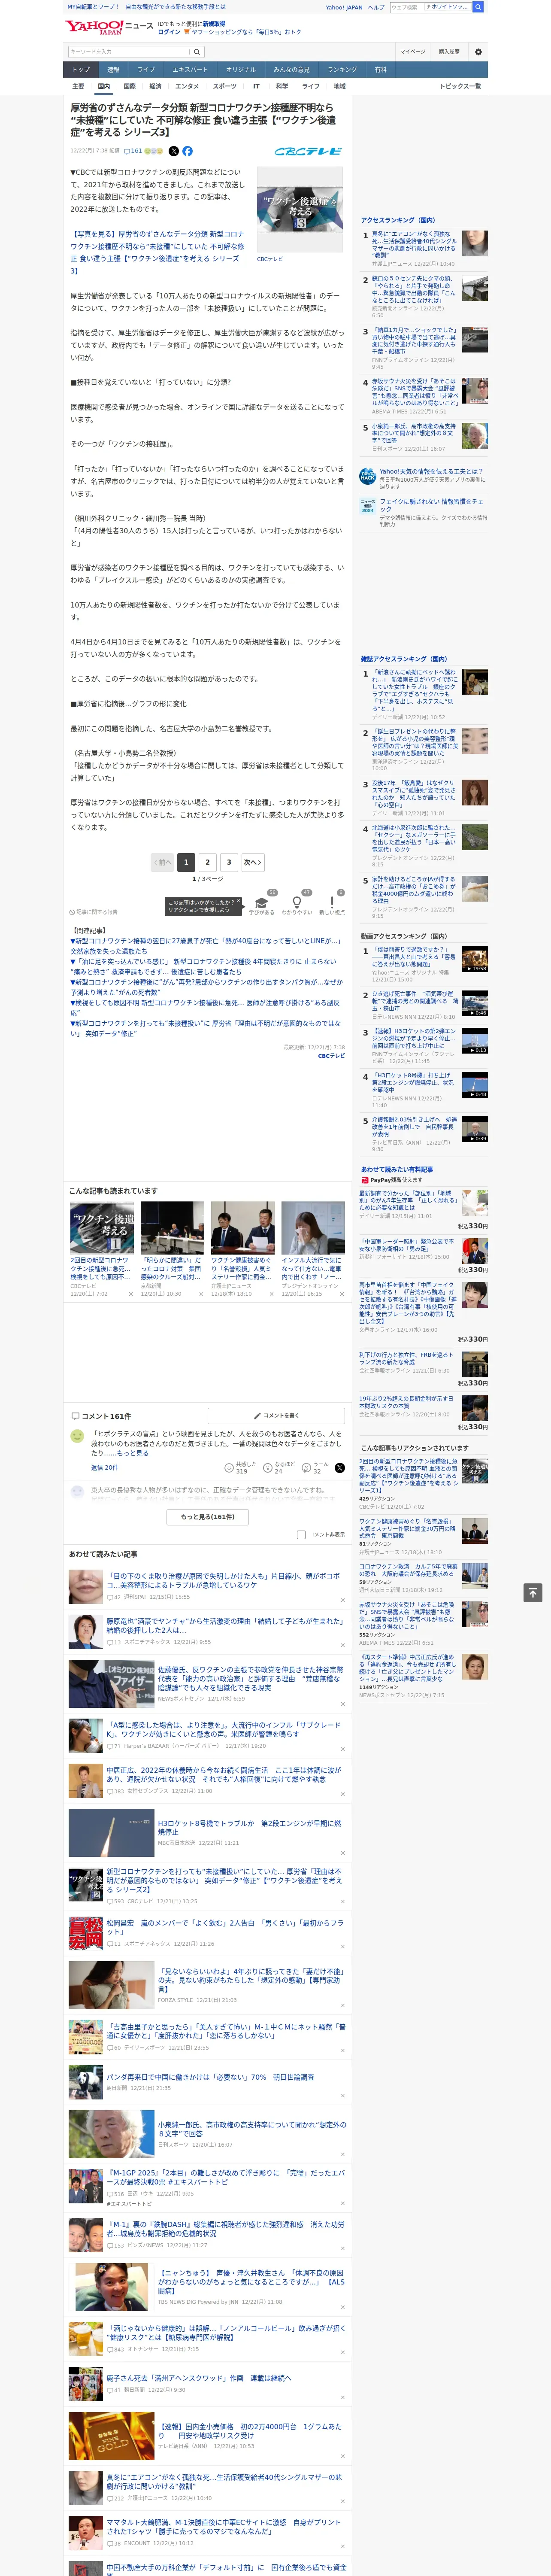Screen dimensions: 551x2576
Task: Click the 共感した smiley reaction on comment
Action: point(229,1467)
